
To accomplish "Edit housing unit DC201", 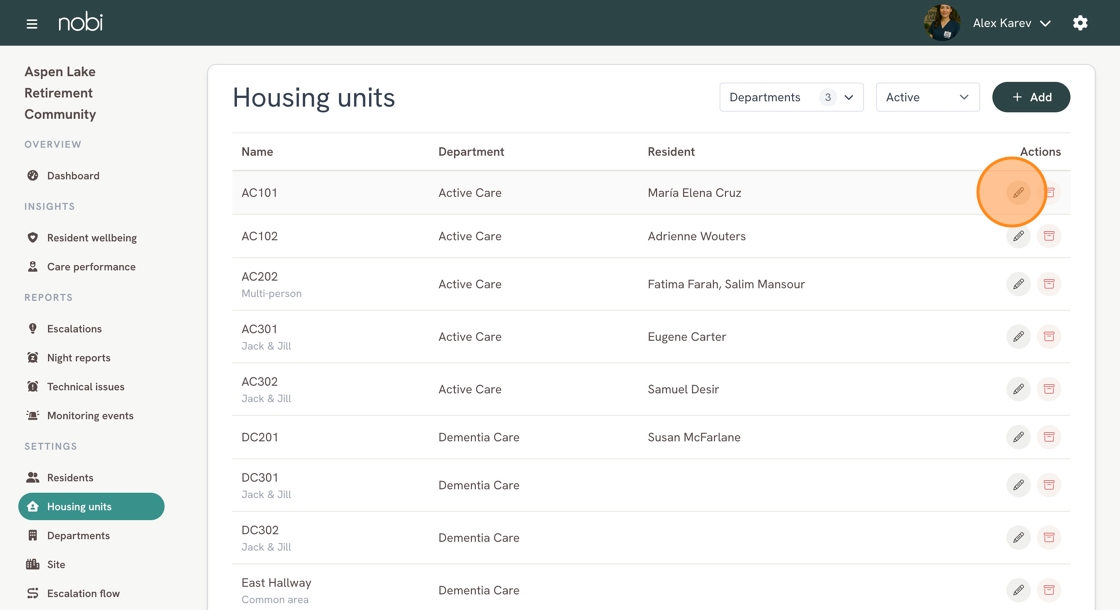I will click(x=1018, y=437).
